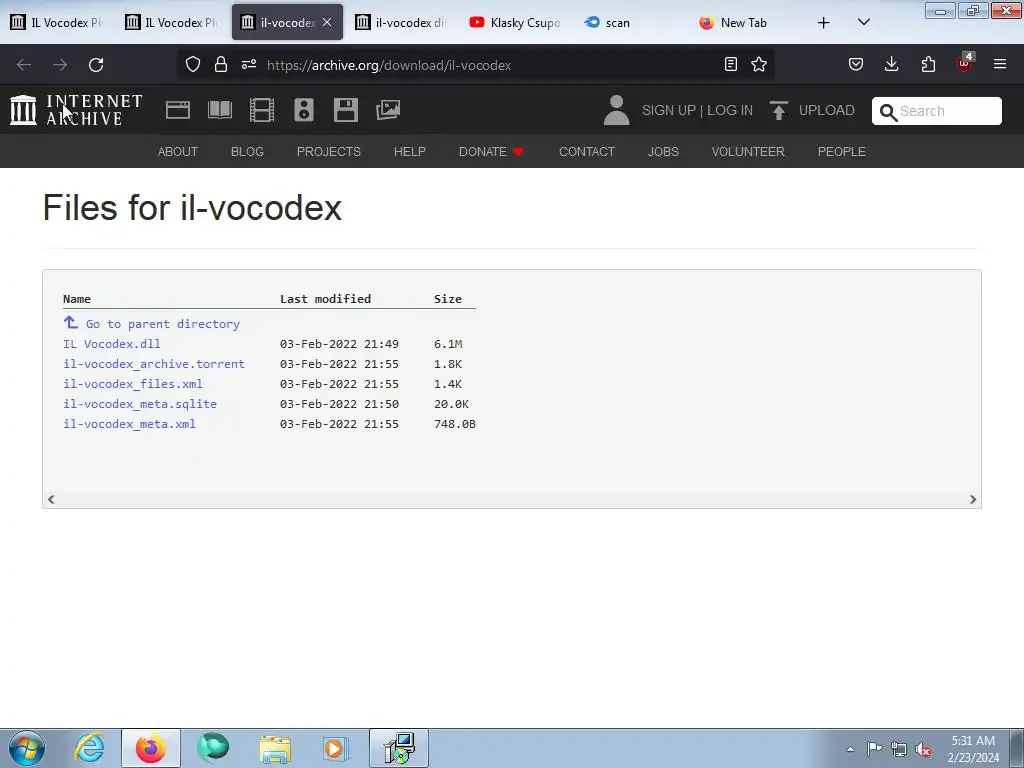Open PEOPLE menu item
This screenshot has width=1024, height=768.
coord(841,152)
